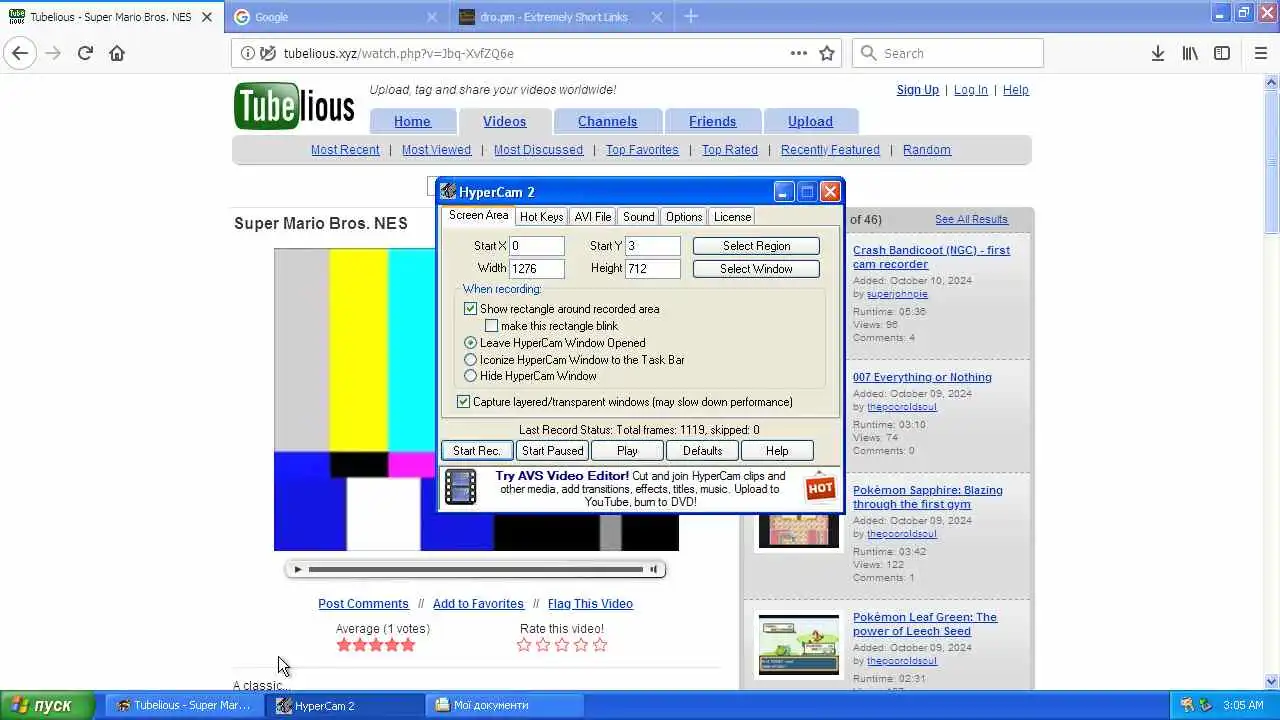Viewport: 1280px width, 720px height.
Task: Click the Defaults button
Action: [702, 451]
